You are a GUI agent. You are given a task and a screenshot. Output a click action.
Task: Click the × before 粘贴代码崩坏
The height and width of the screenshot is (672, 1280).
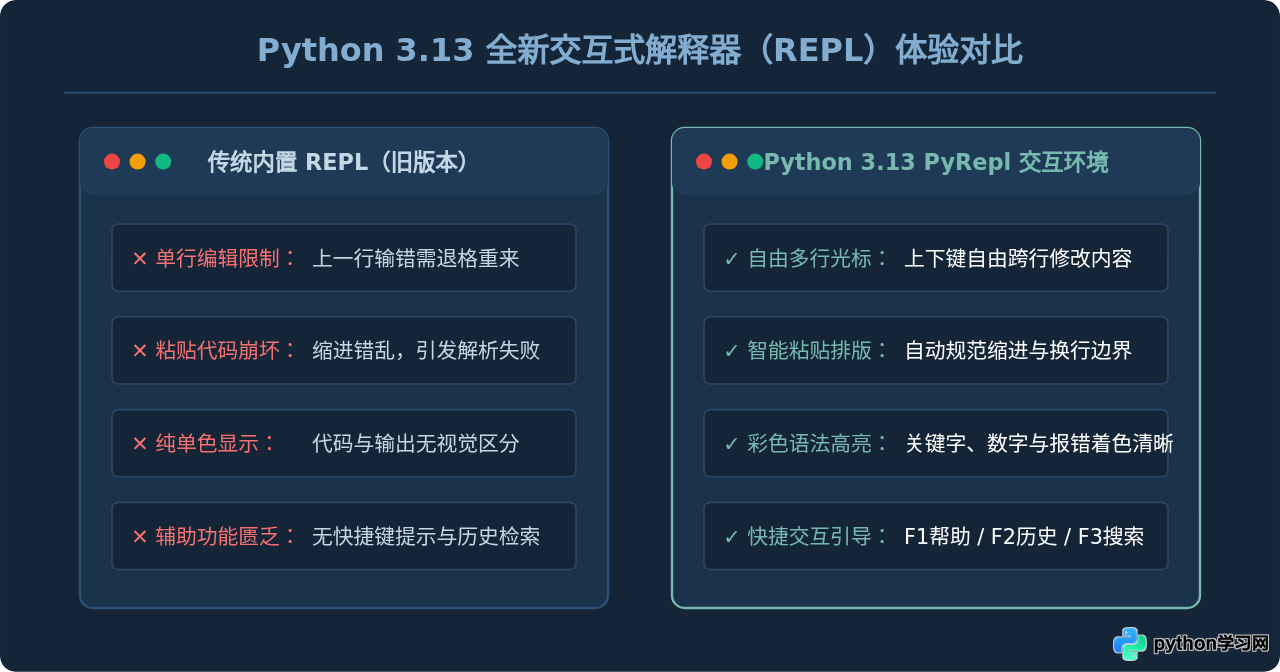[x=140, y=351]
